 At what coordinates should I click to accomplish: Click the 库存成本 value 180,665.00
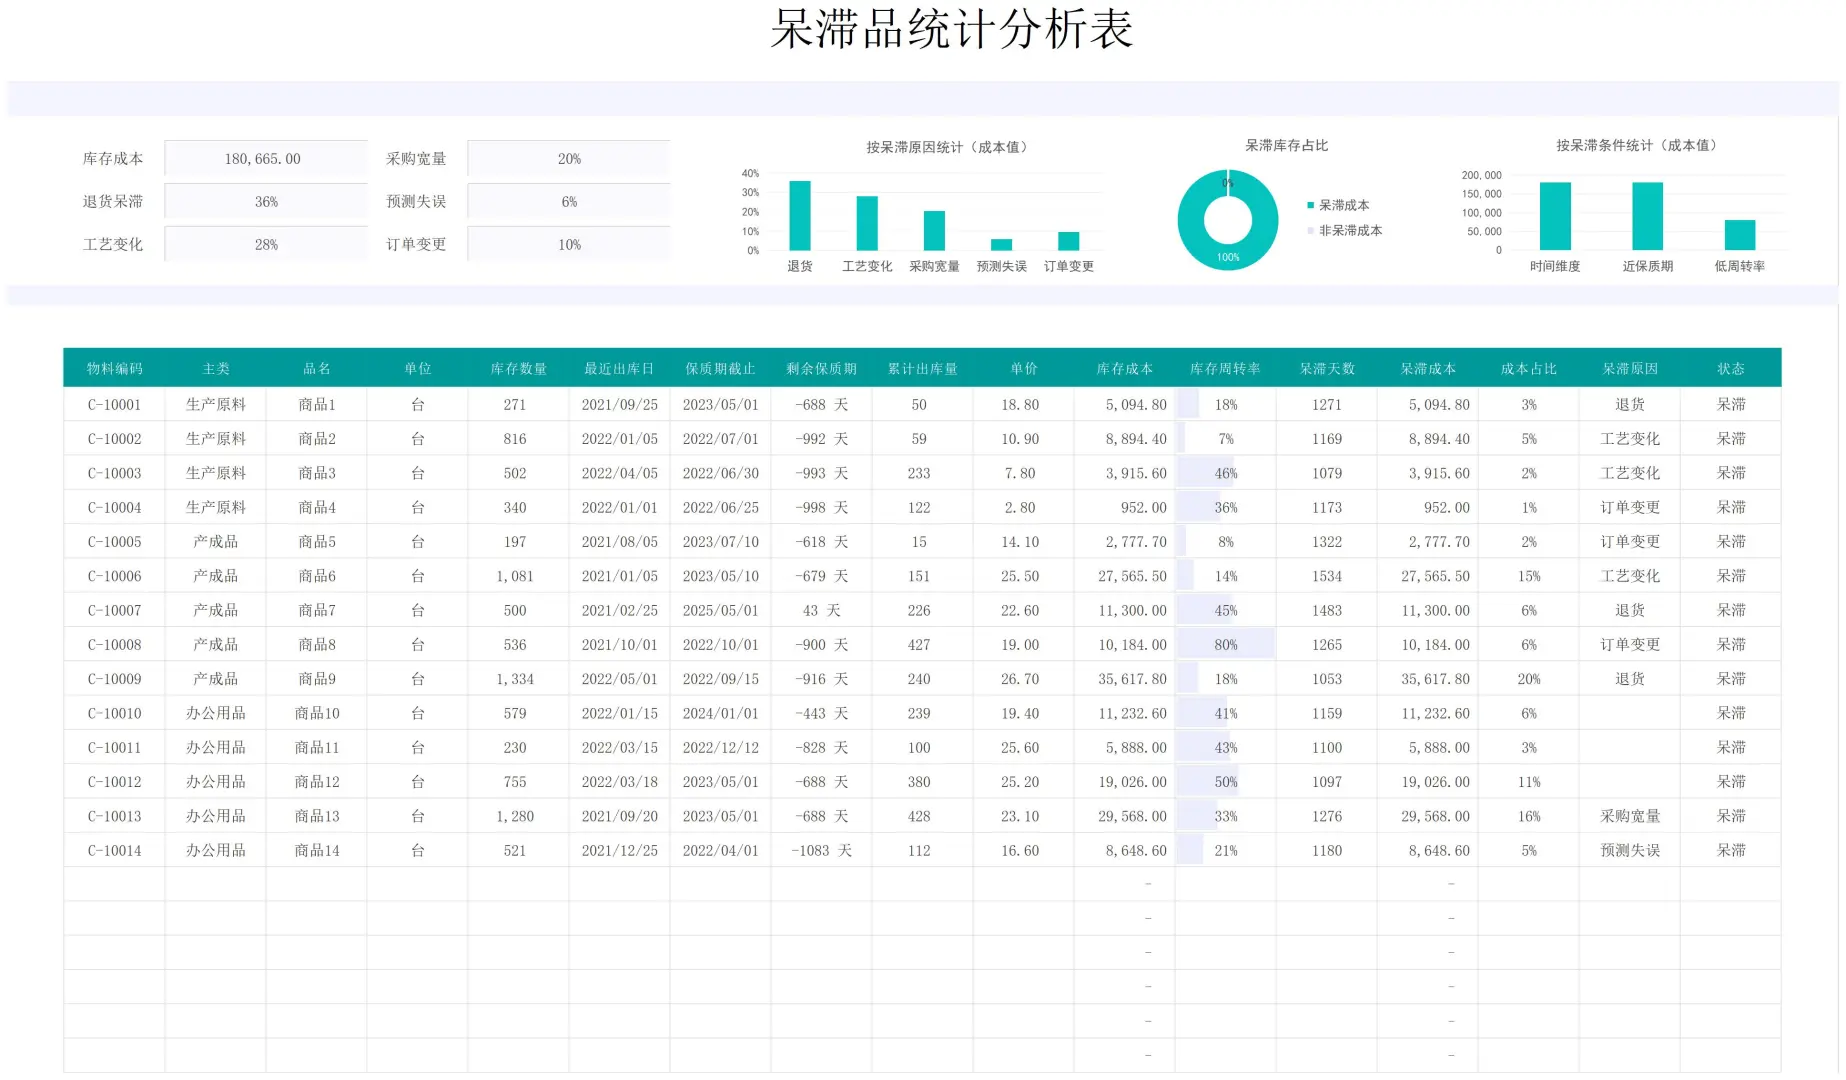[265, 159]
